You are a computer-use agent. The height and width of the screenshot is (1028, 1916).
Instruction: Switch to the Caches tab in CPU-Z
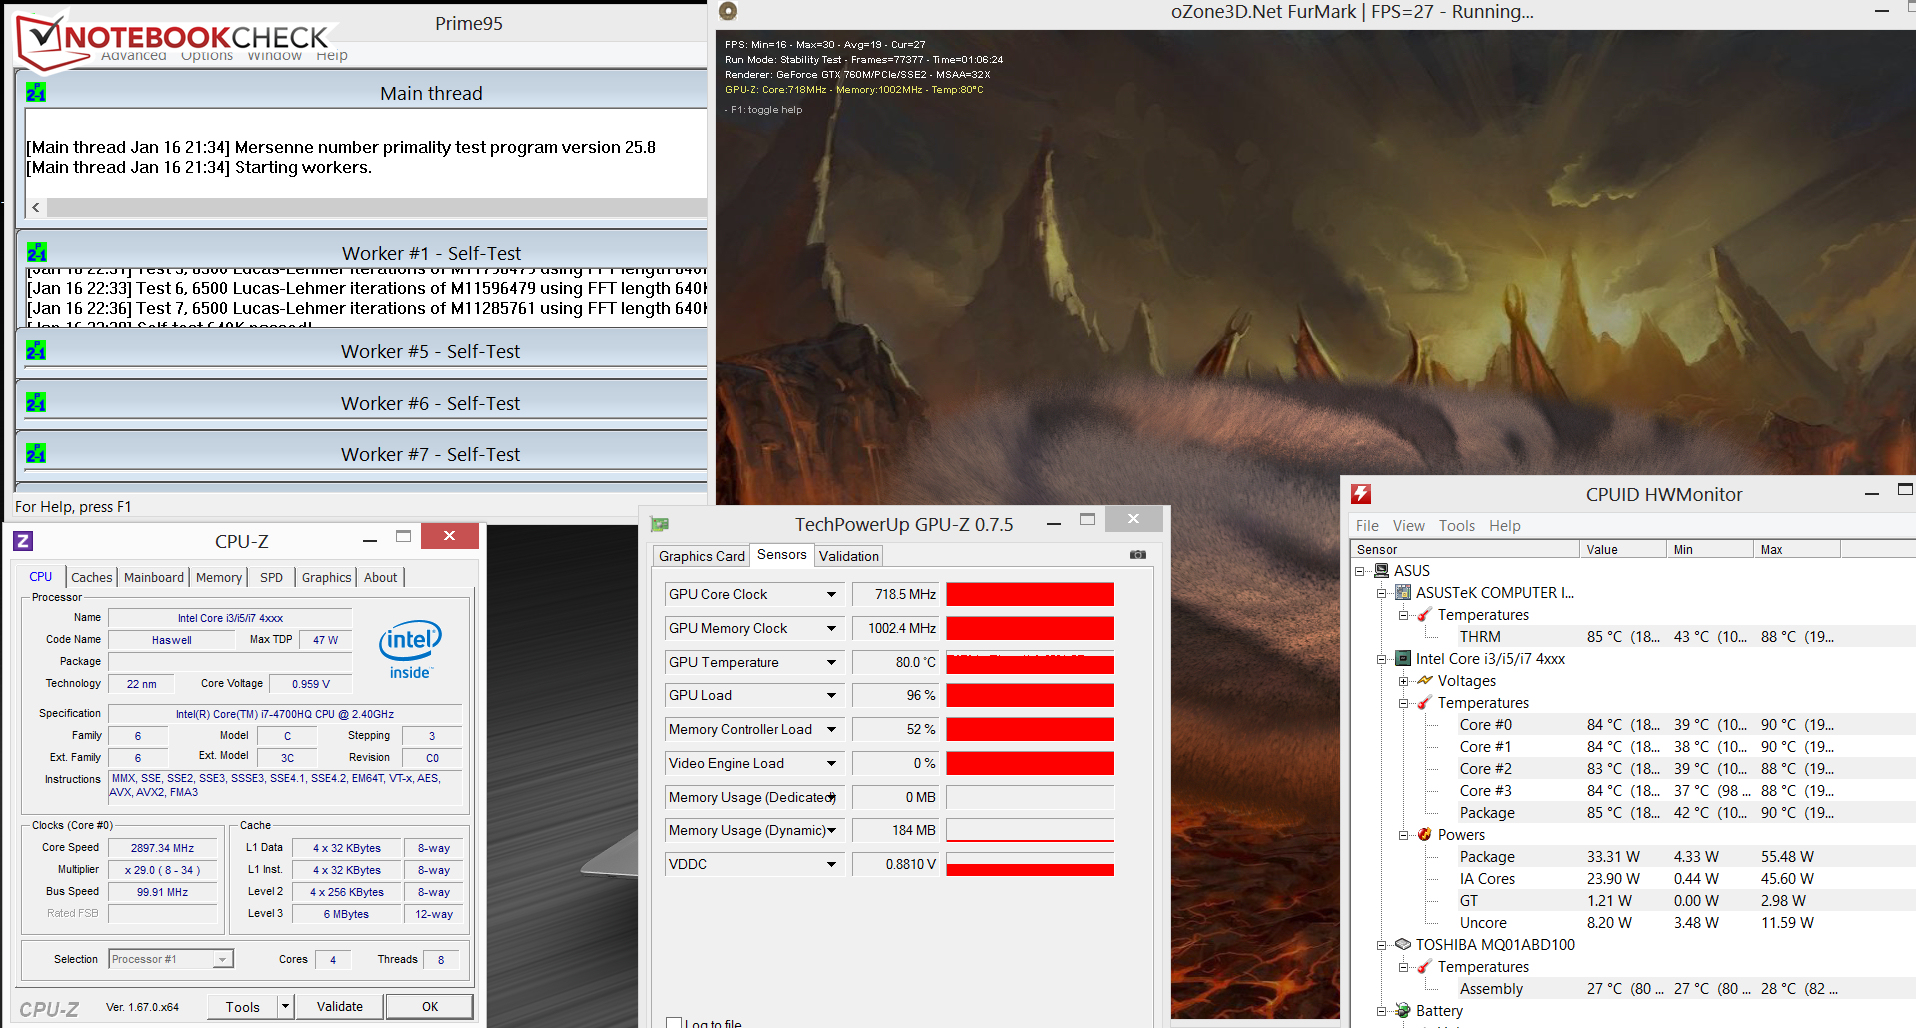pos(91,577)
